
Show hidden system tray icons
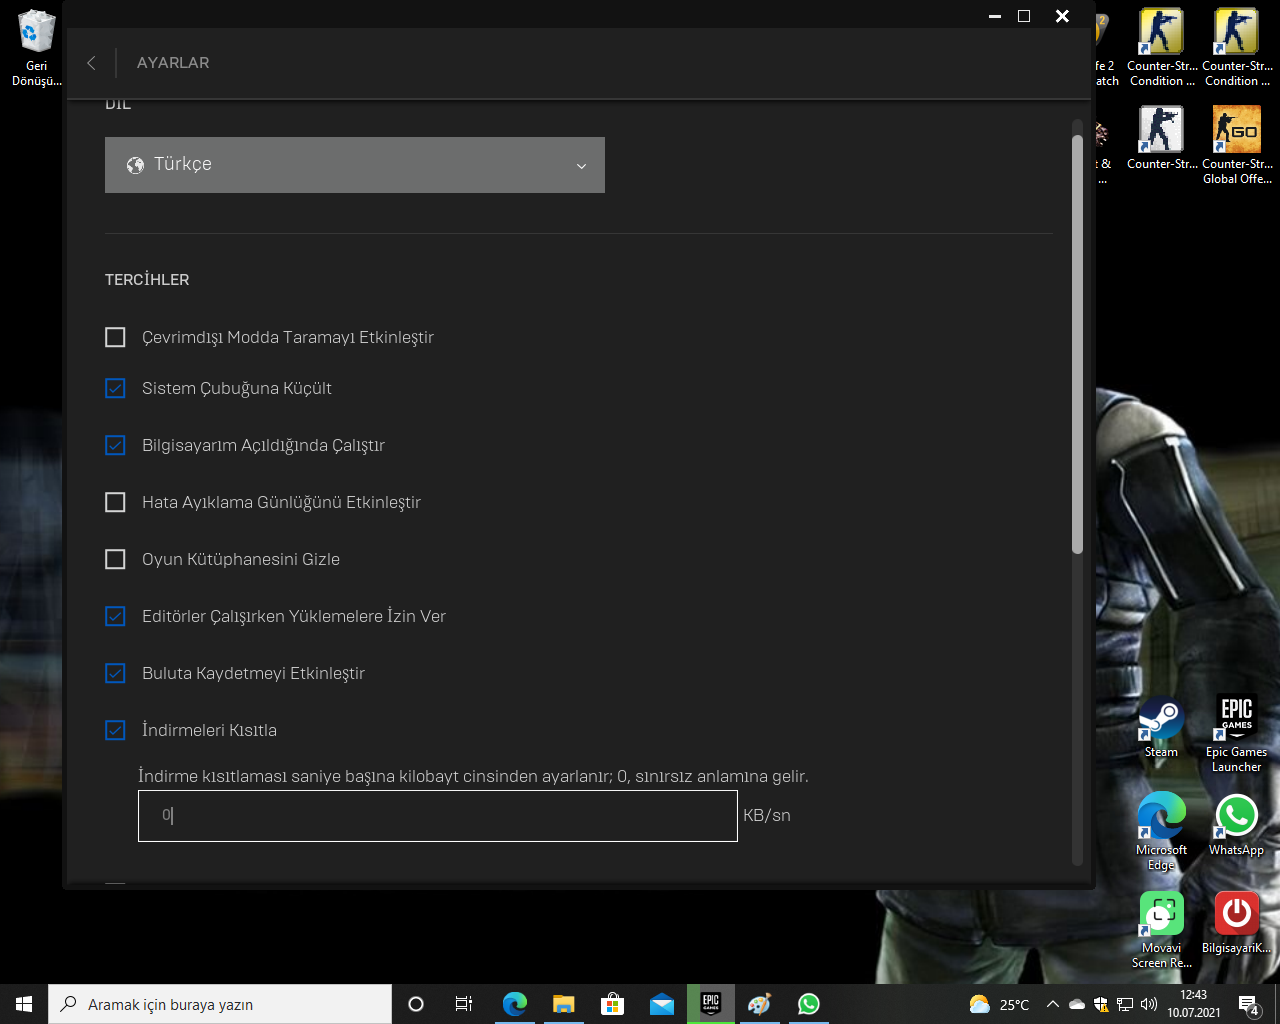(1052, 1004)
